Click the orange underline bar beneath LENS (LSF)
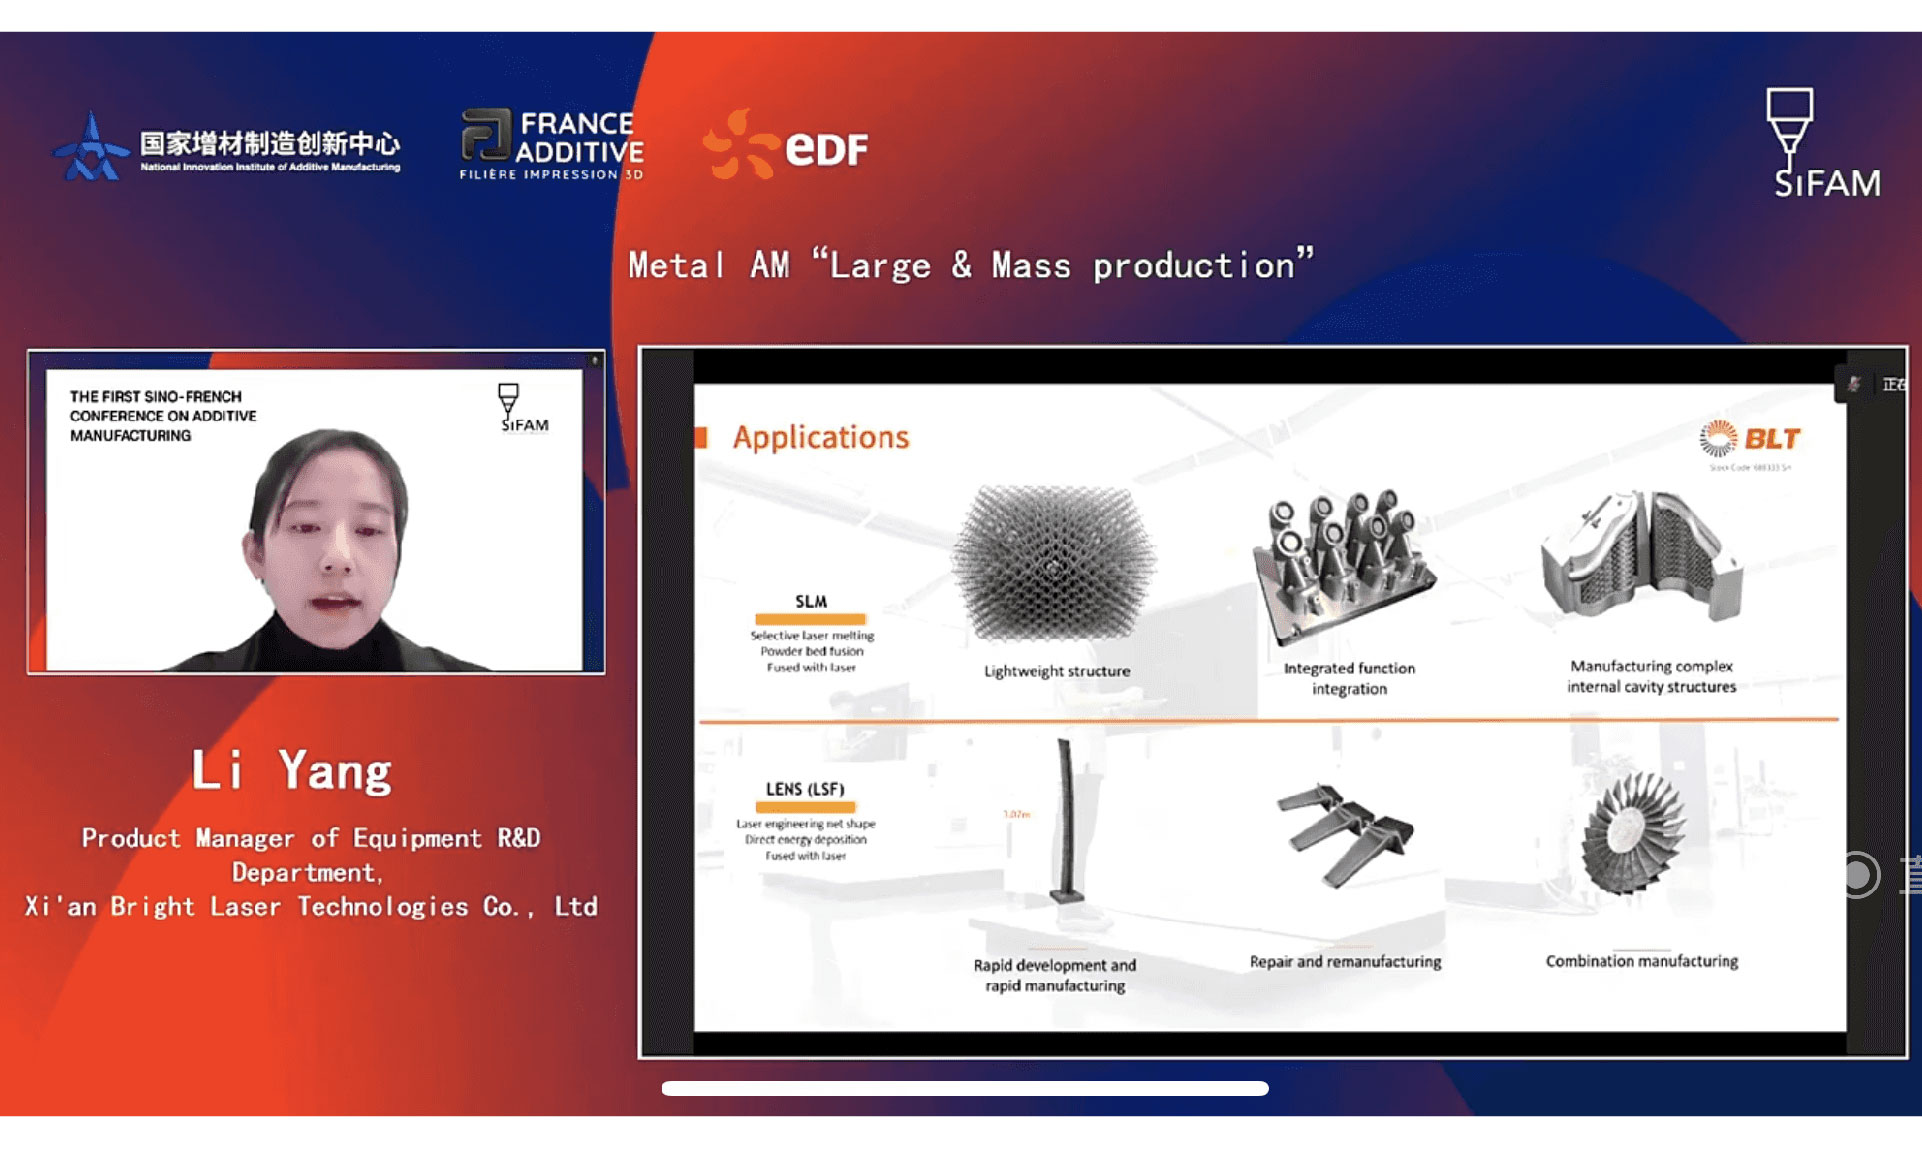The height and width of the screenshot is (1153, 1922). click(x=806, y=807)
